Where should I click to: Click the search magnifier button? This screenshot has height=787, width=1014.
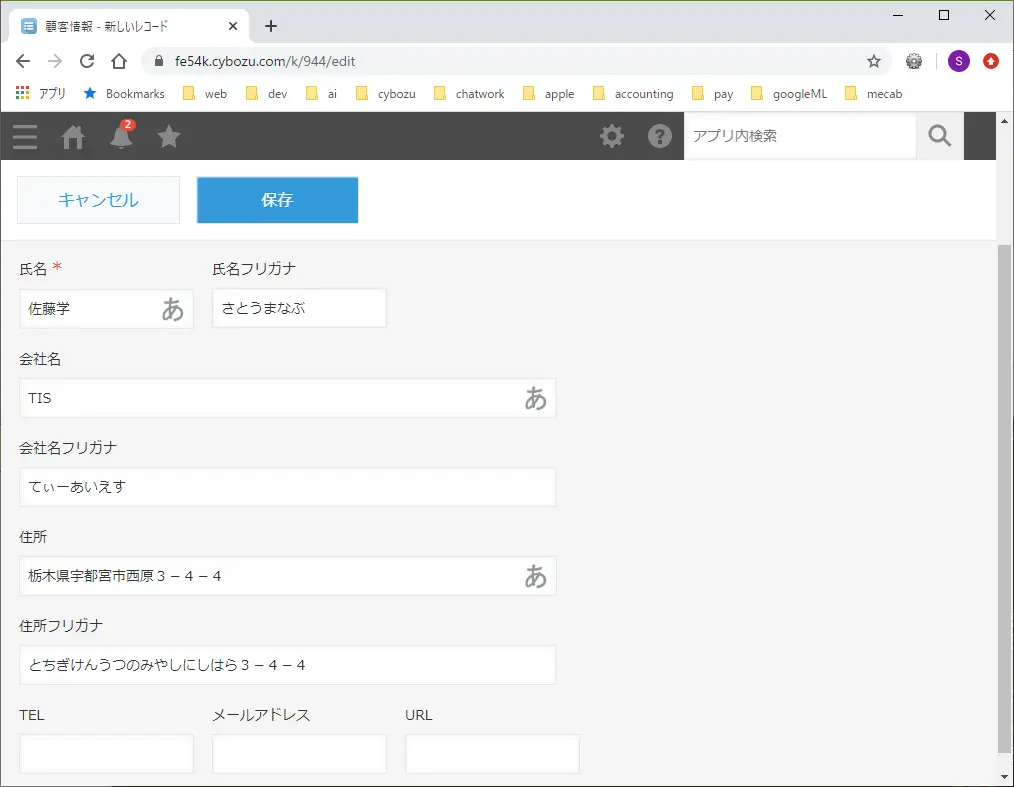940,136
